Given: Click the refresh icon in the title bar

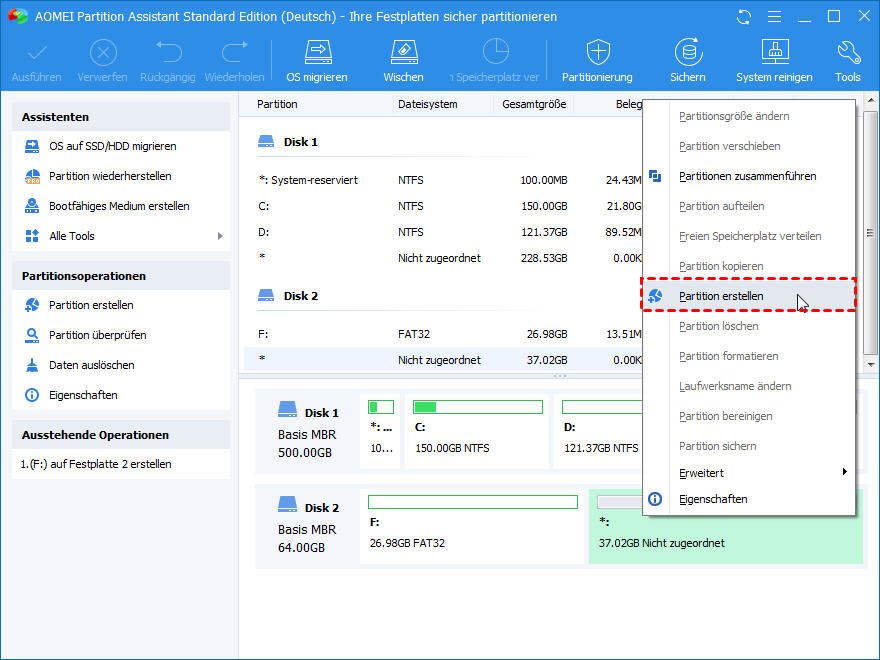Looking at the screenshot, I should [744, 17].
